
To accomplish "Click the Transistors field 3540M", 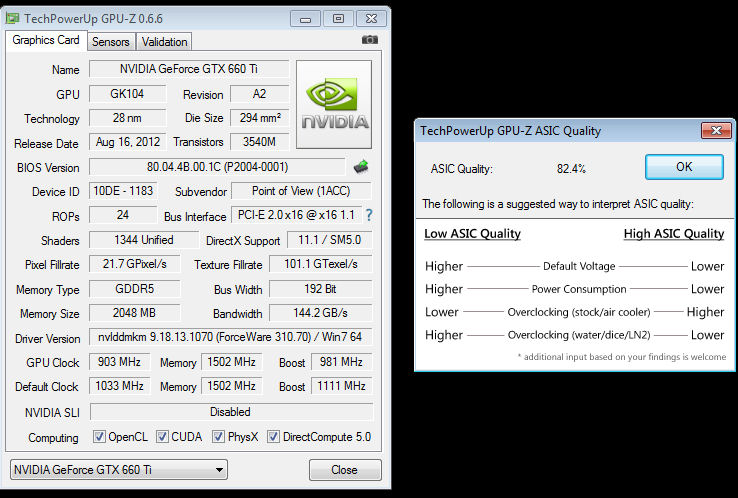I will [259, 142].
